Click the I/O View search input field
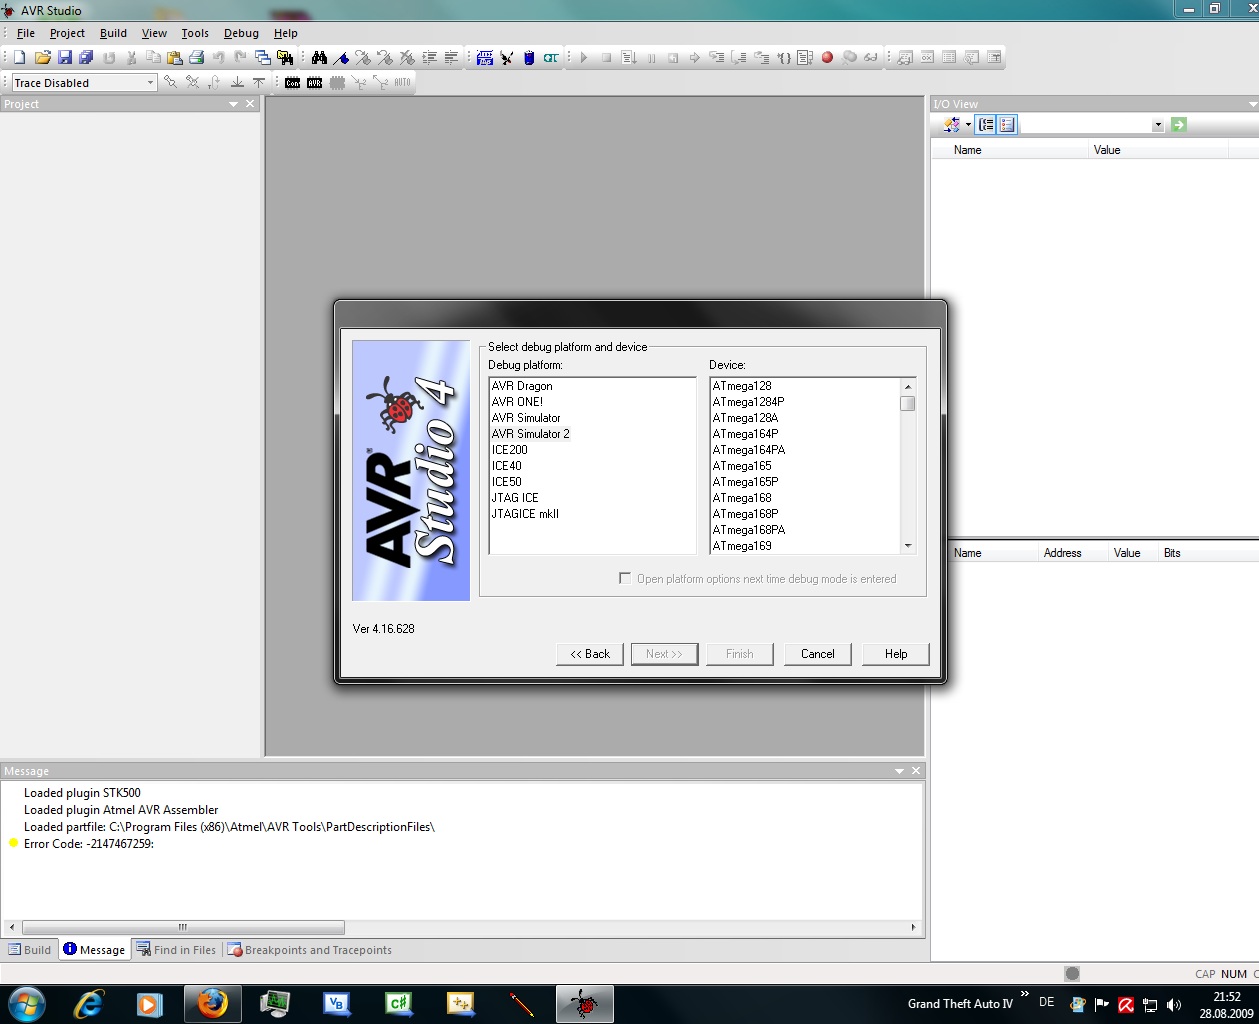 [1085, 125]
